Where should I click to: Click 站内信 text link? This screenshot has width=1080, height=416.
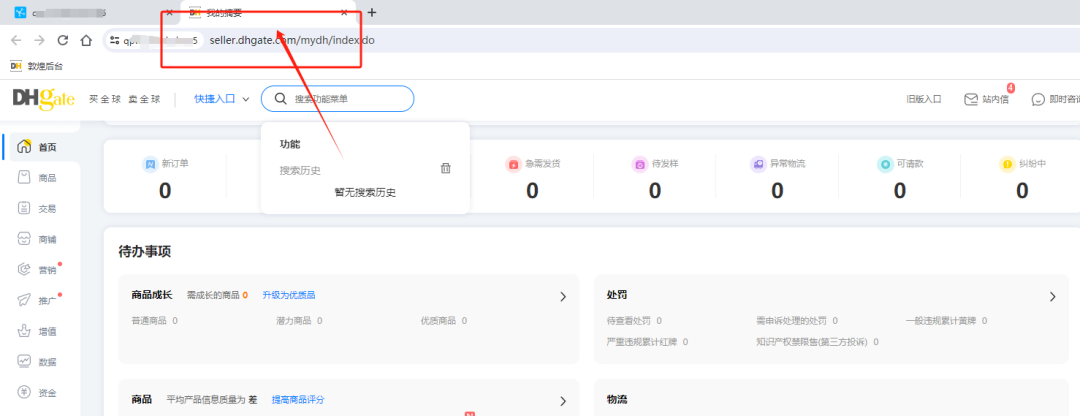996,99
